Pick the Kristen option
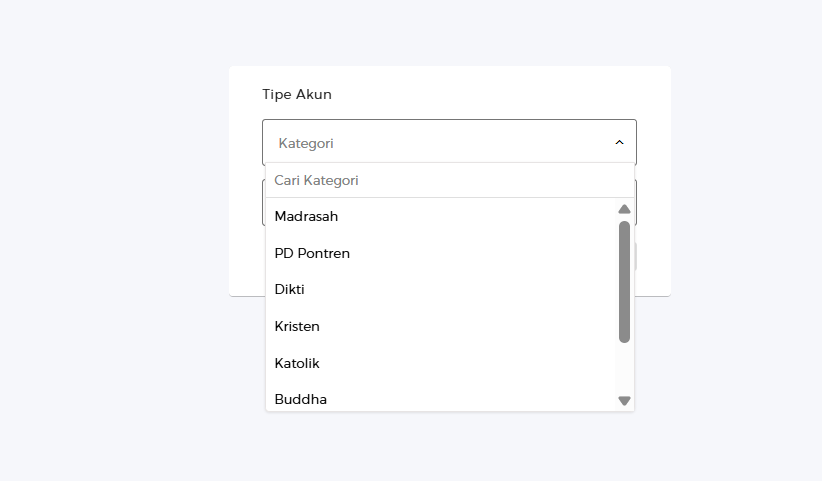The height and width of the screenshot is (481, 822). [x=297, y=326]
